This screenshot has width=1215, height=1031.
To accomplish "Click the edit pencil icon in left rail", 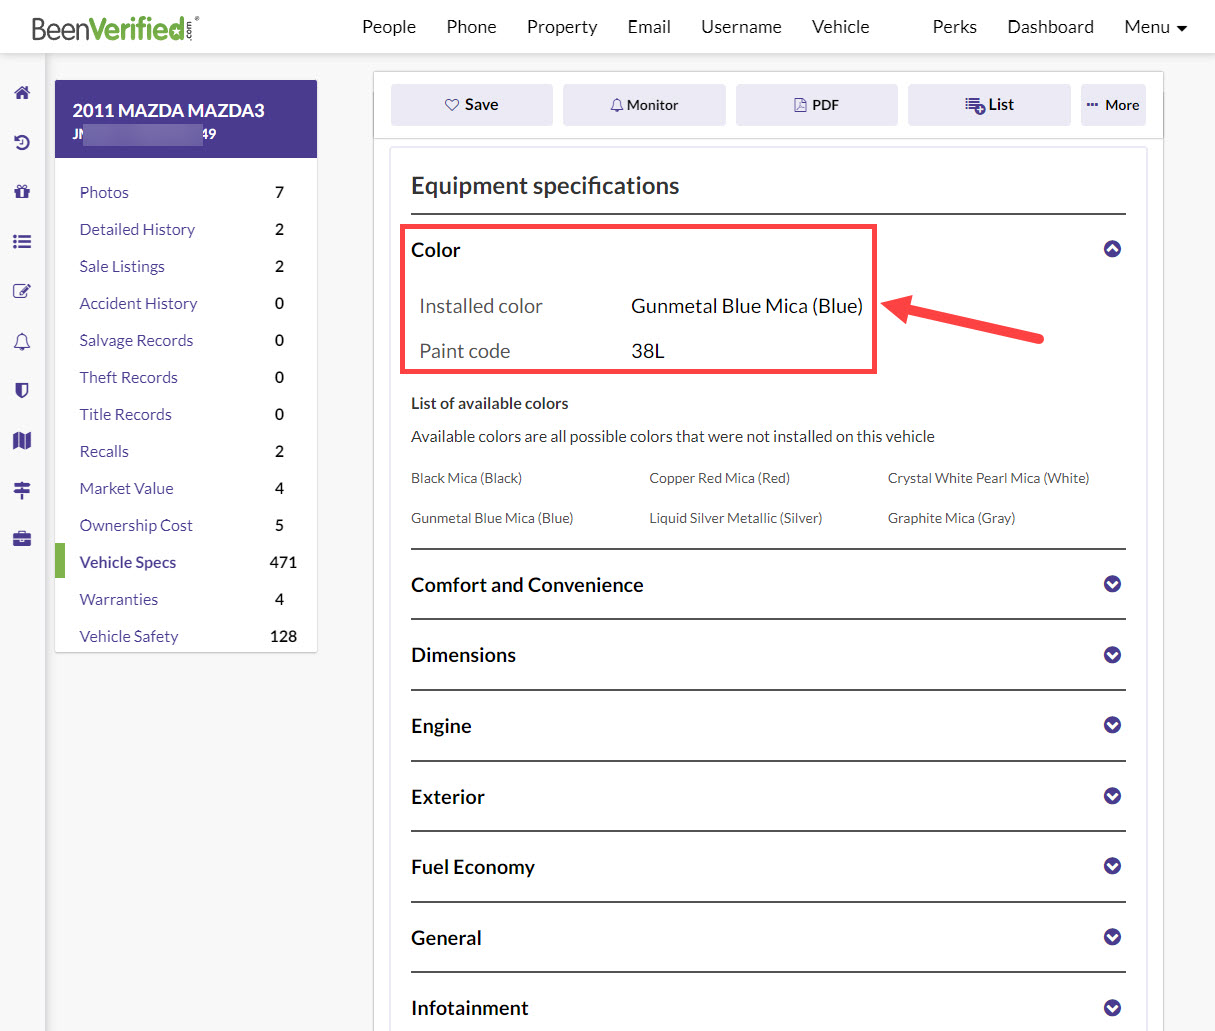I will [22, 291].
